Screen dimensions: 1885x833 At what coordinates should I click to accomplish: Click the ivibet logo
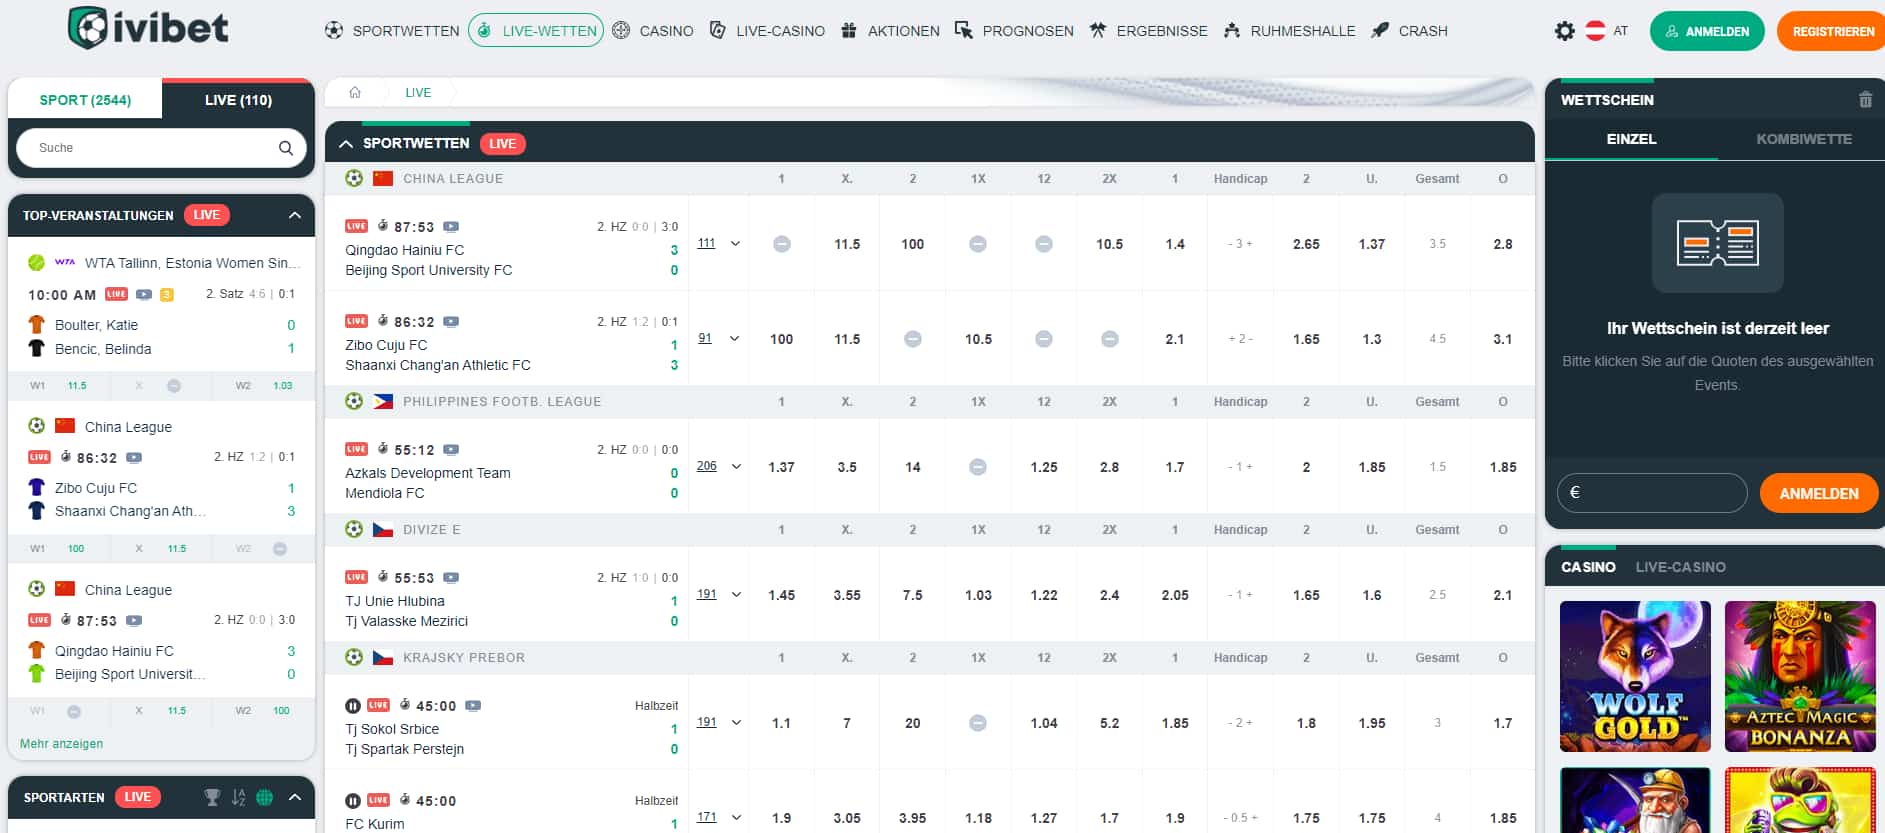pos(148,28)
